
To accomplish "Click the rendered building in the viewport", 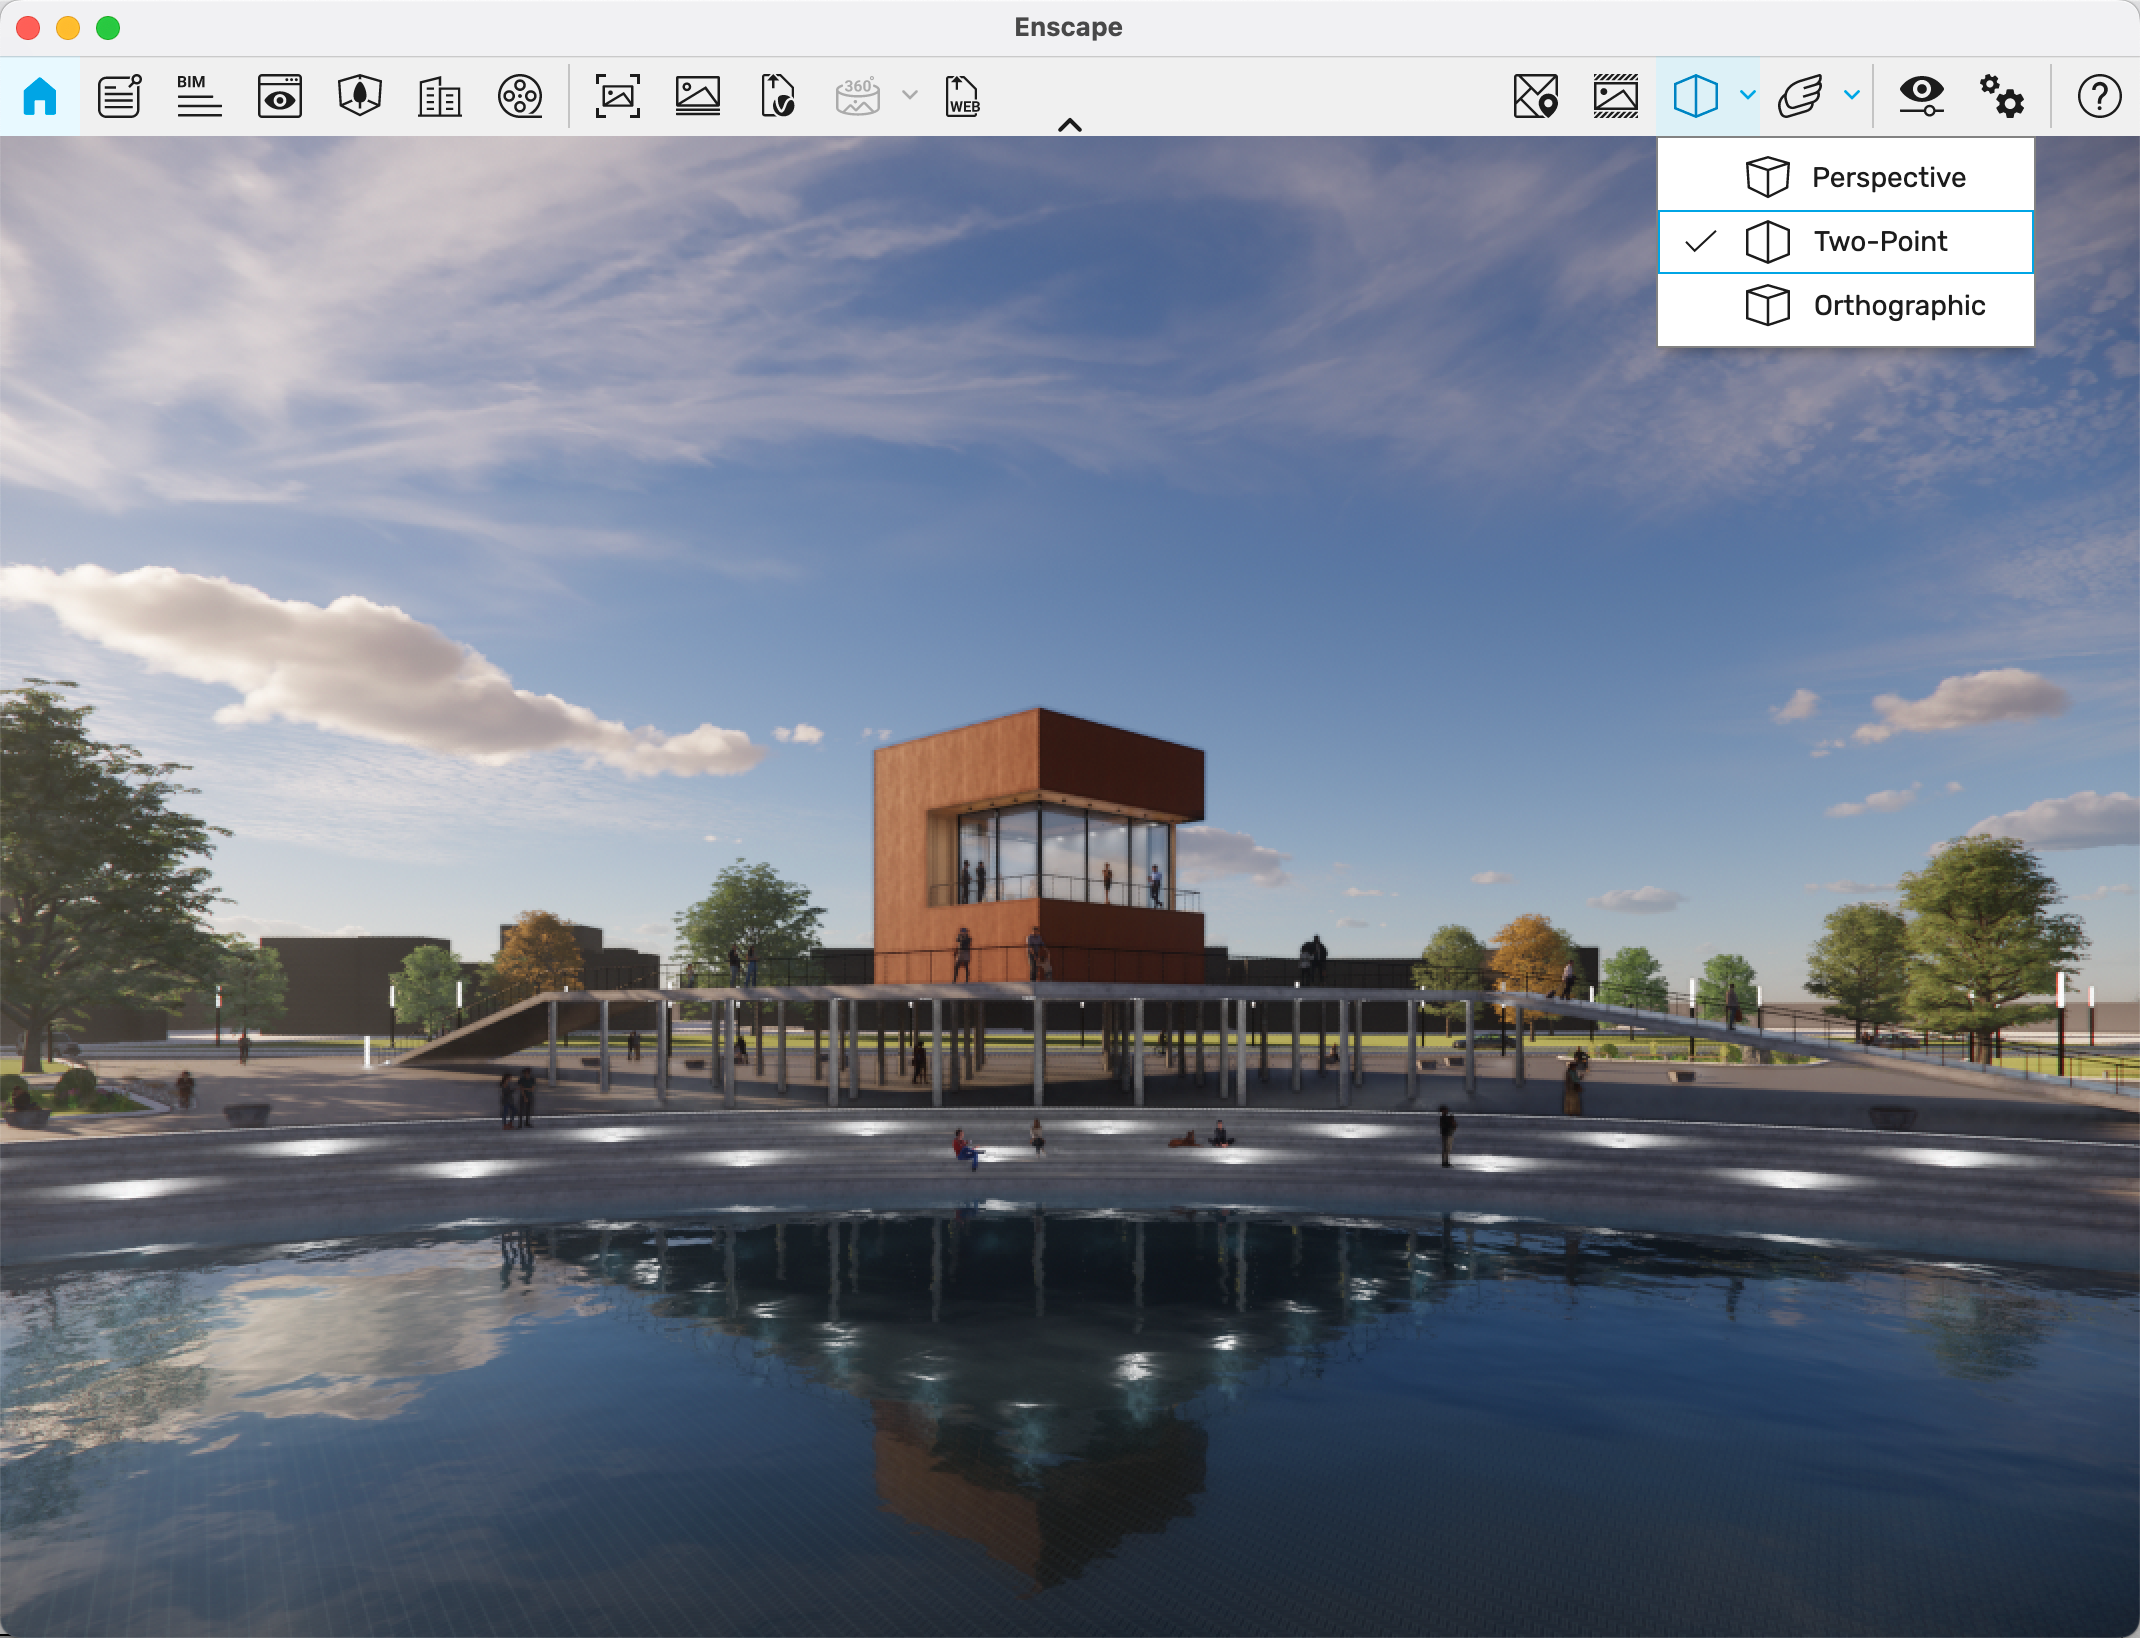I will [1039, 846].
